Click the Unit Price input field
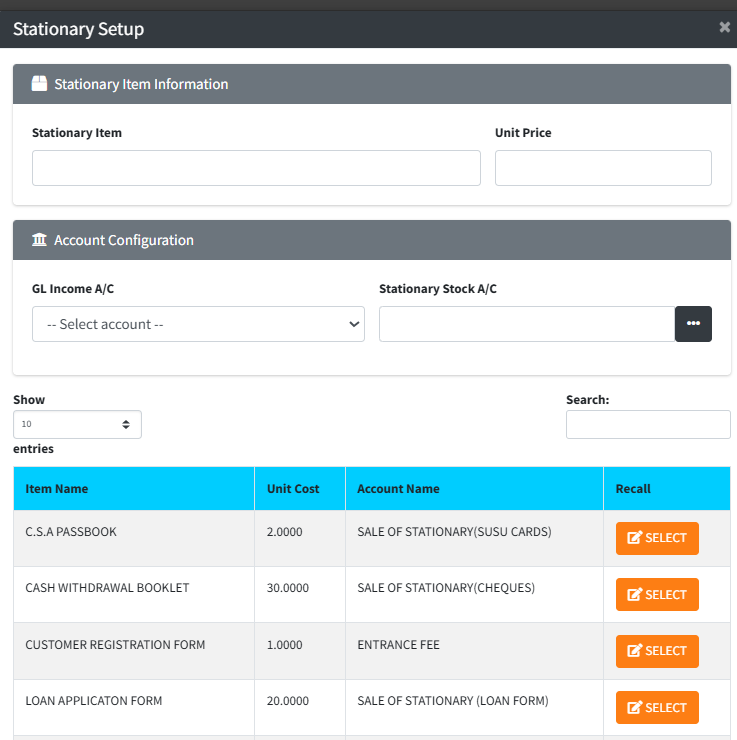This screenshot has width=737, height=740. pyautogui.click(x=603, y=168)
